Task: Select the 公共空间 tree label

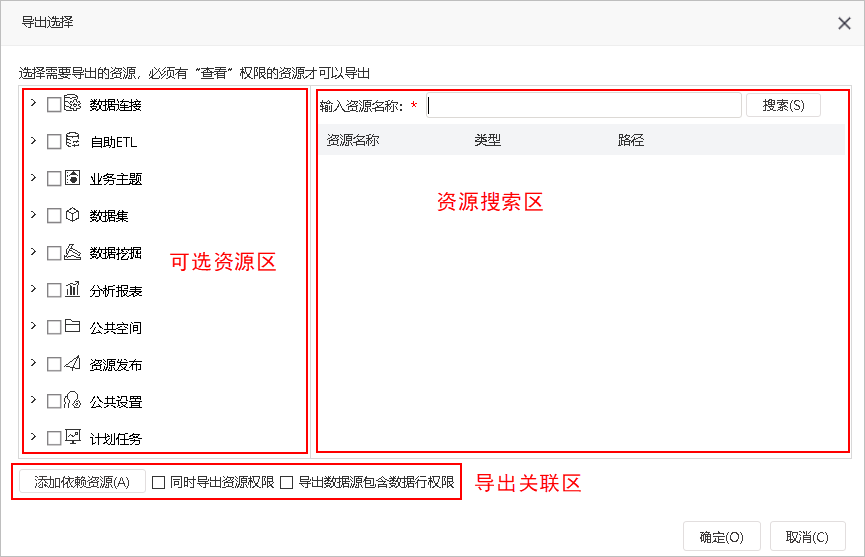Action: click(x=116, y=328)
